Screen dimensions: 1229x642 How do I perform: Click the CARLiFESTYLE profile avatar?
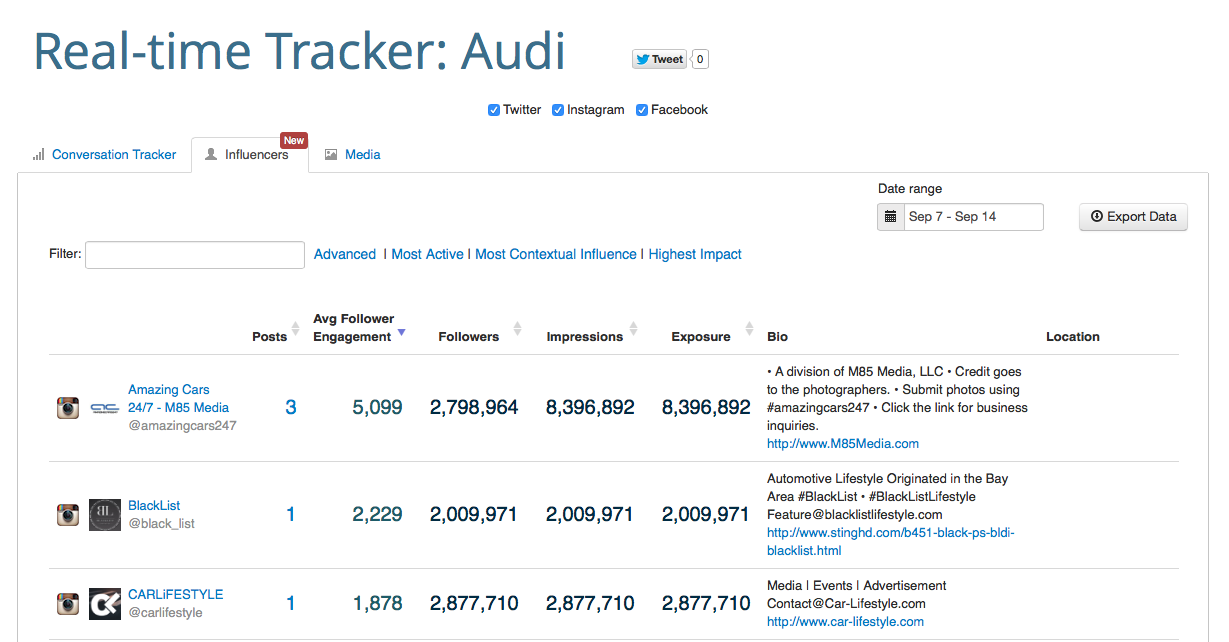[105, 604]
